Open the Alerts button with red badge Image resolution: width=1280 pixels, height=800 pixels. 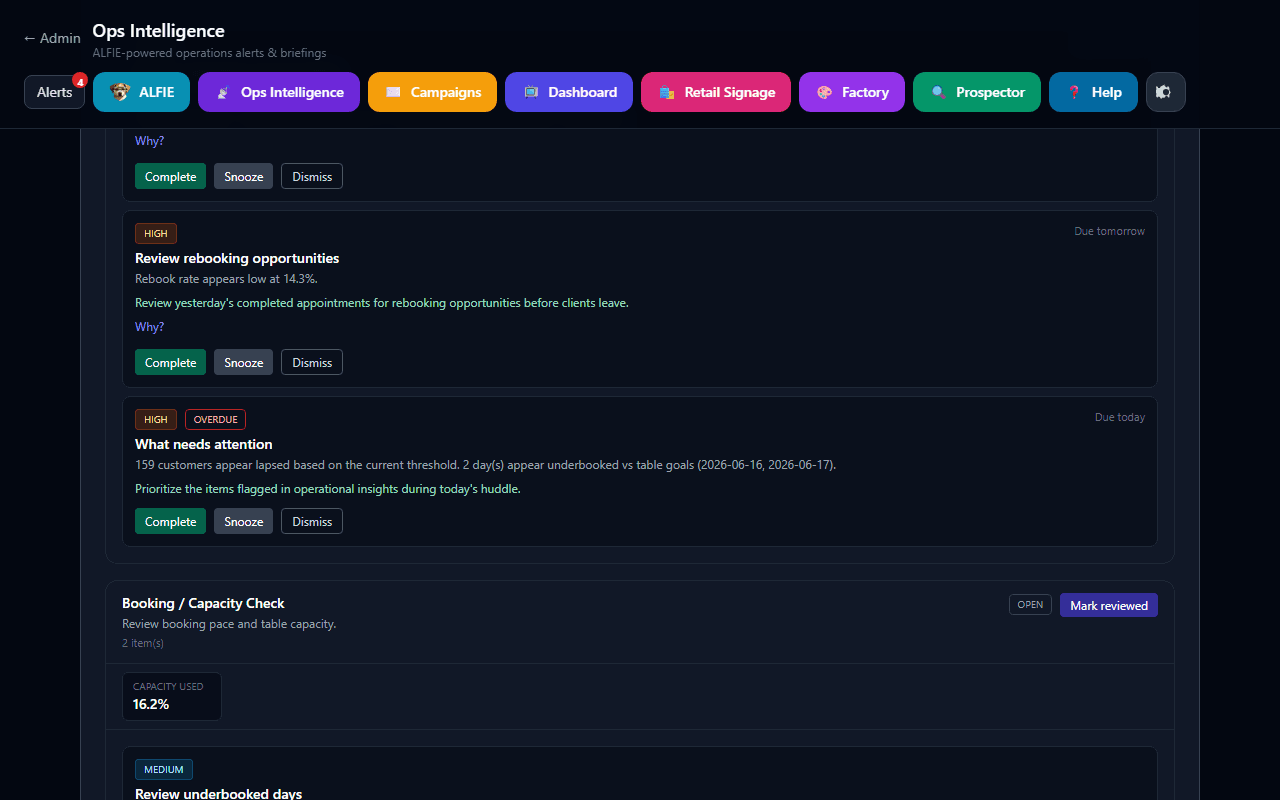click(55, 92)
